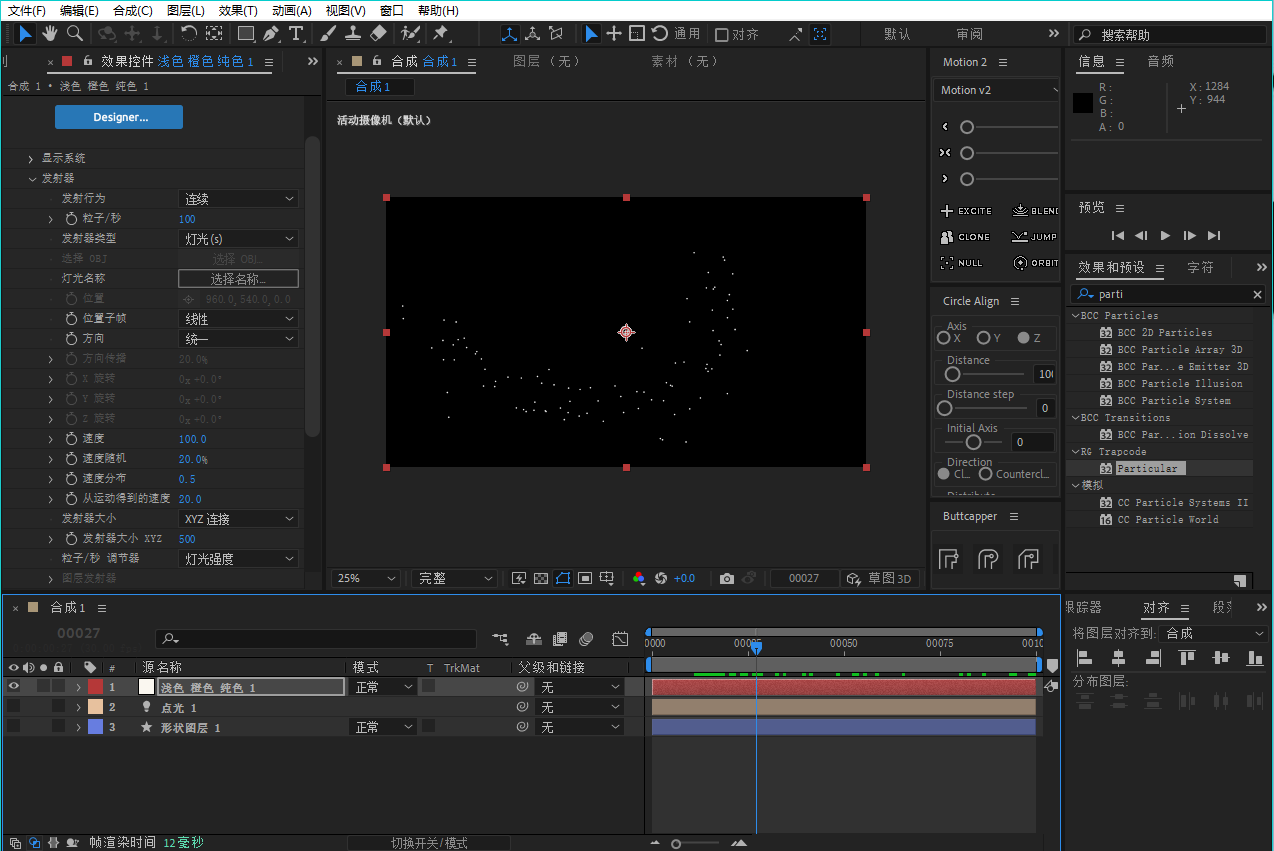Toggle visibility box for 点光 1 layer
1274x851 pixels.
14,707
